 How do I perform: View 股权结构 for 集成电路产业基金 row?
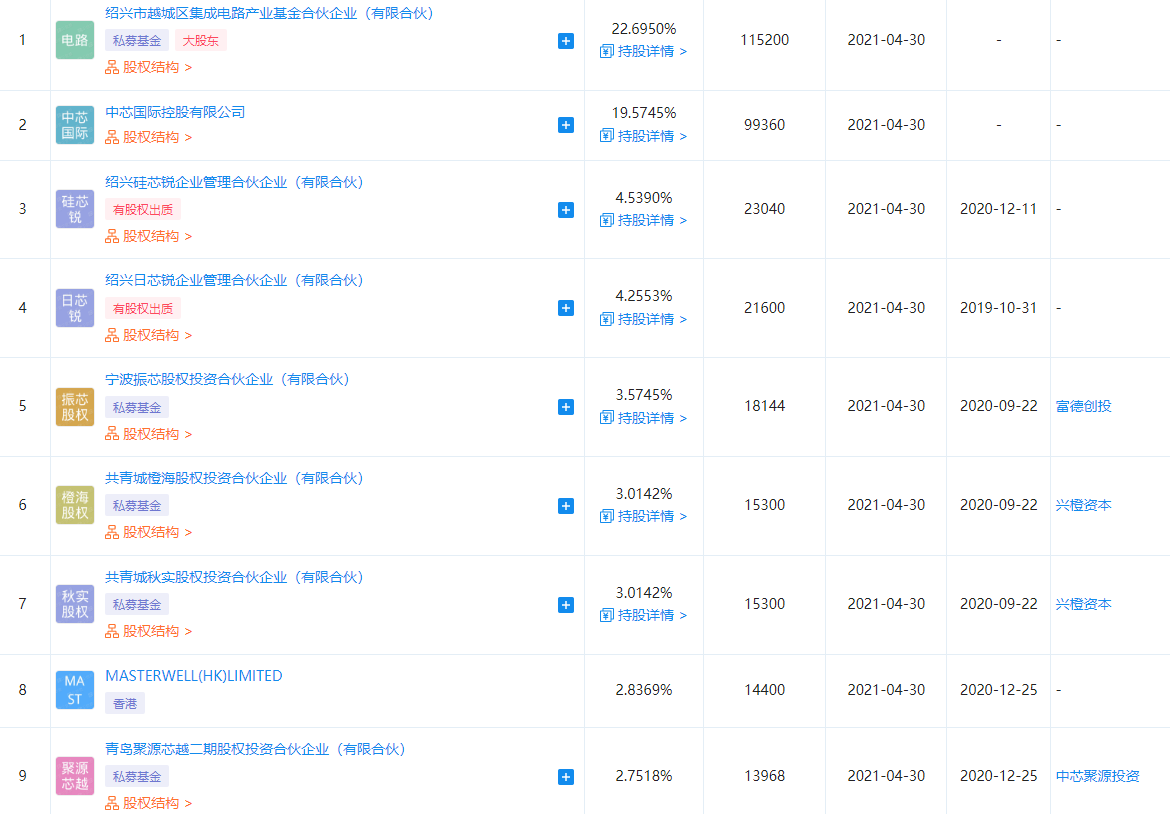click(148, 67)
